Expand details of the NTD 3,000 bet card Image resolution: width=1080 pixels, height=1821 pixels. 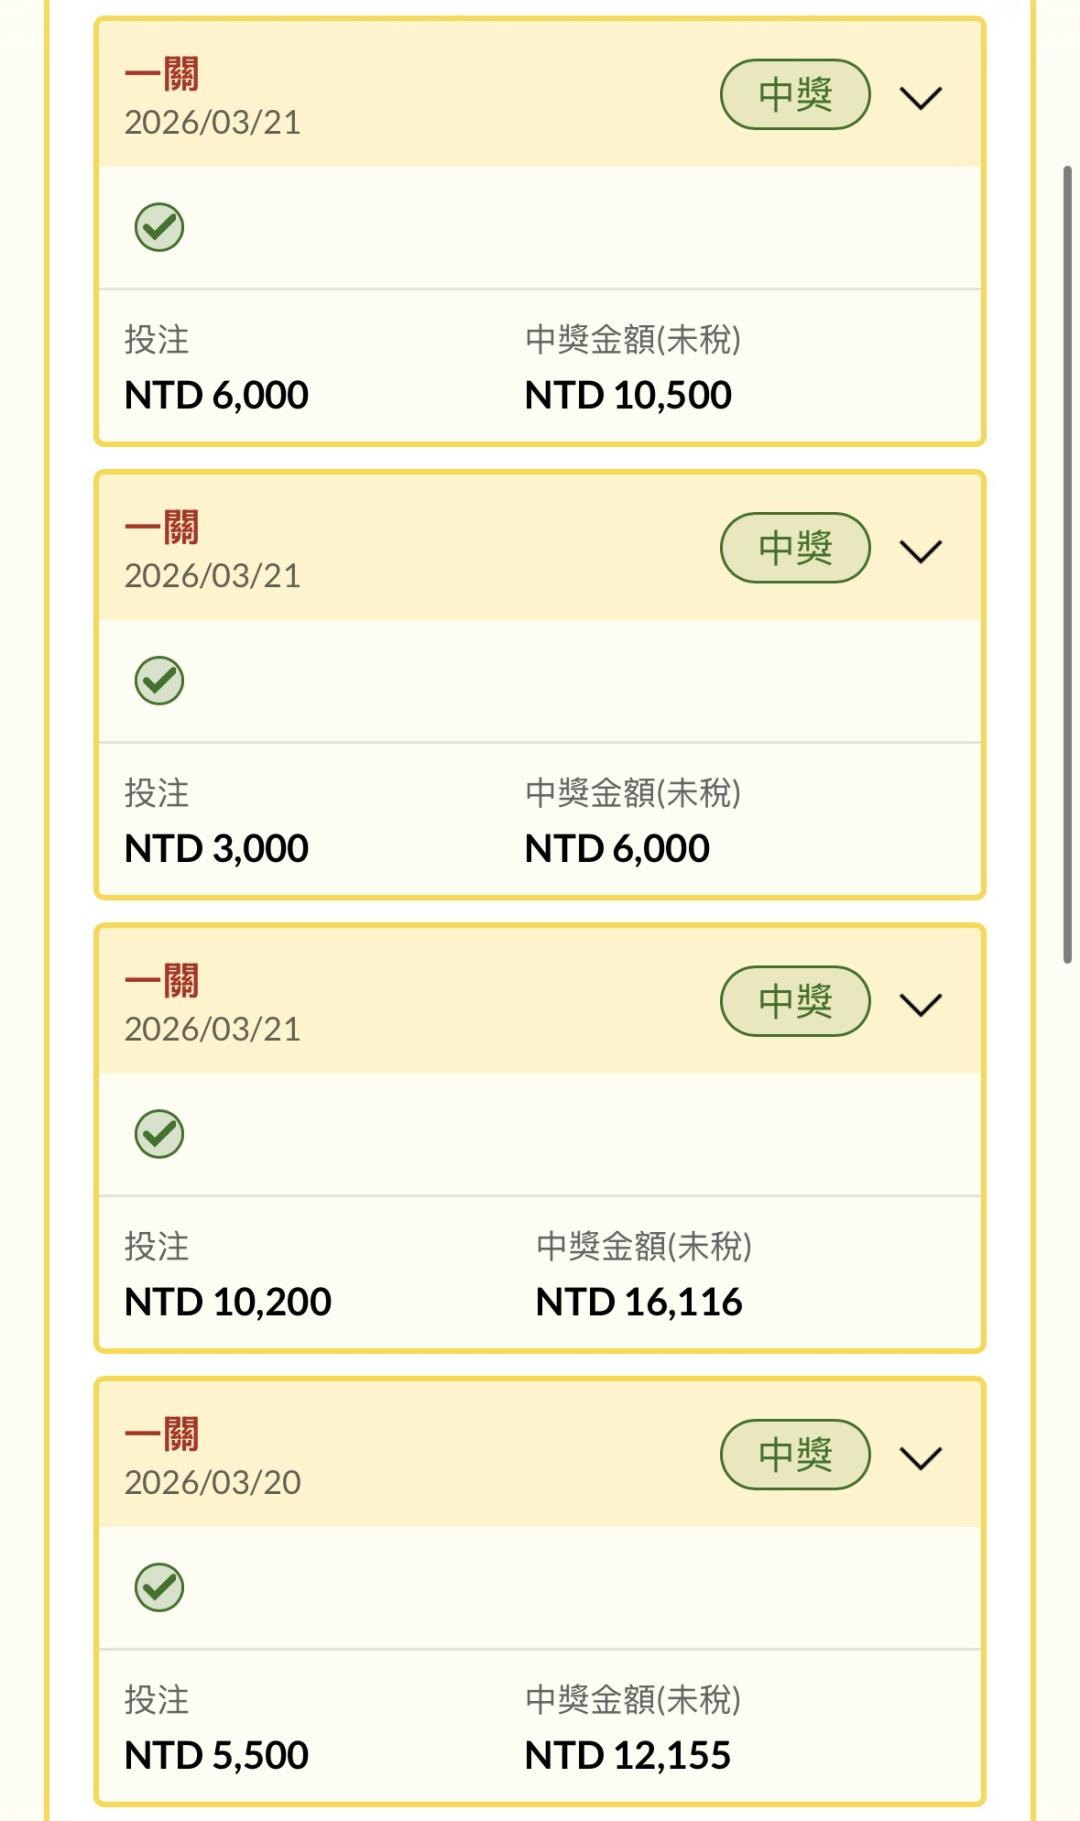(920, 551)
